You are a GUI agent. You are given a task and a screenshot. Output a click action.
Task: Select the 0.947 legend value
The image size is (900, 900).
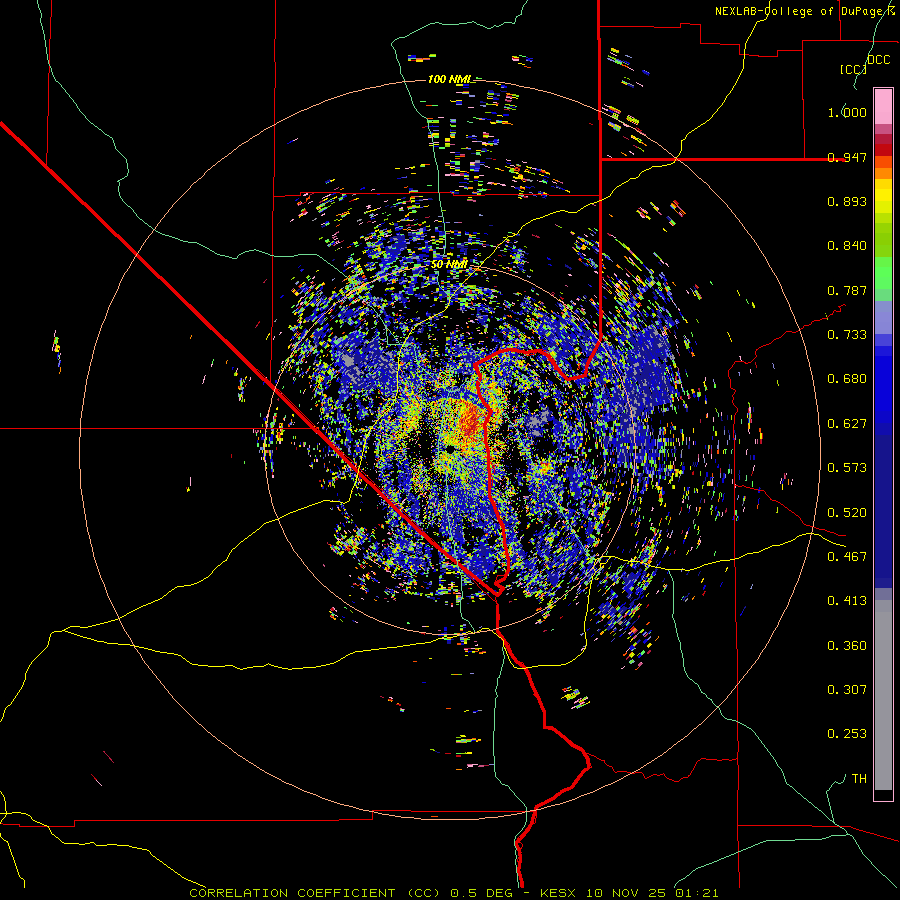point(847,157)
